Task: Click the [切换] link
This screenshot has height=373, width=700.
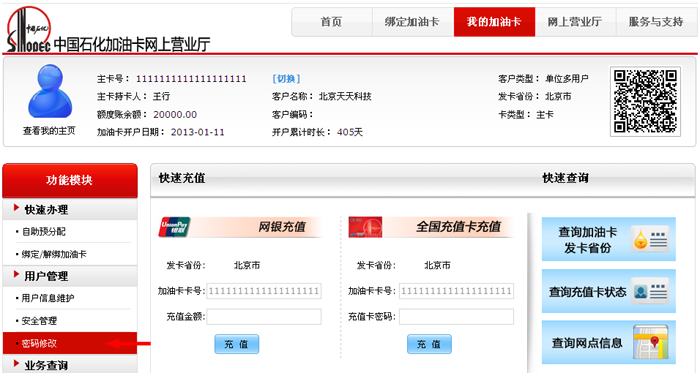Action: coord(286,79)
